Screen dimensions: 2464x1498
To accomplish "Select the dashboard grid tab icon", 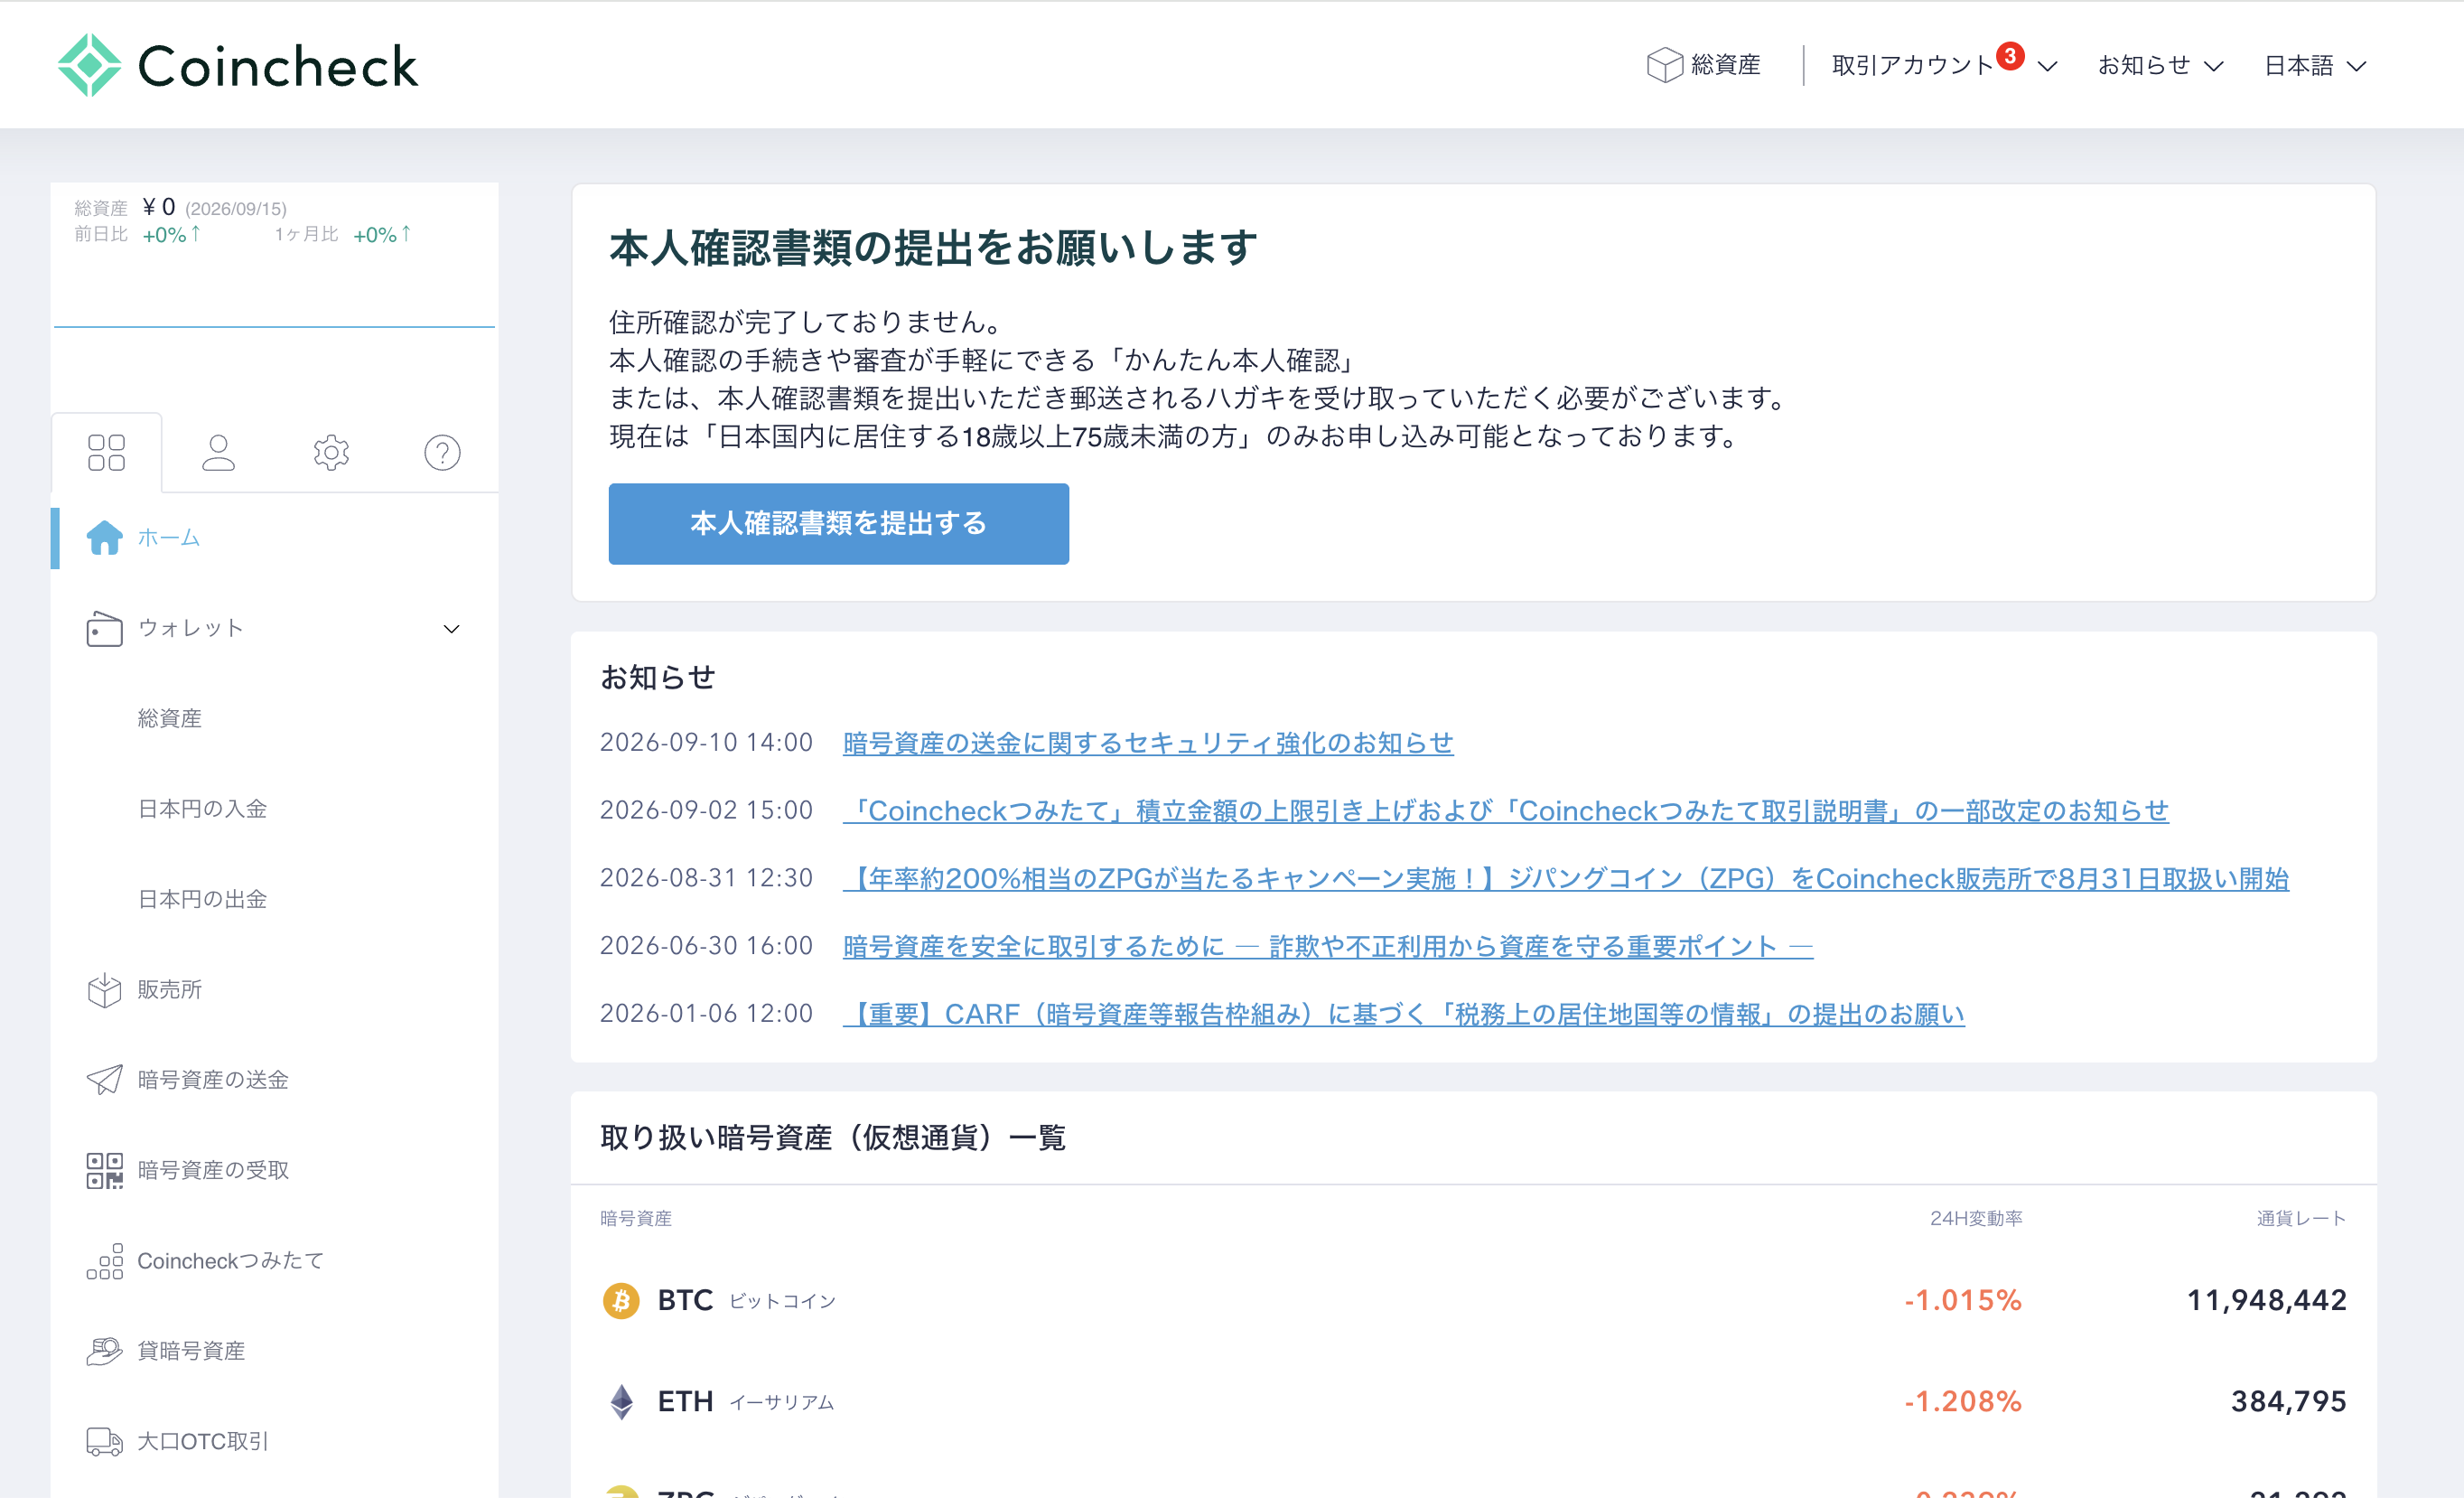I will tap(106, 452).
